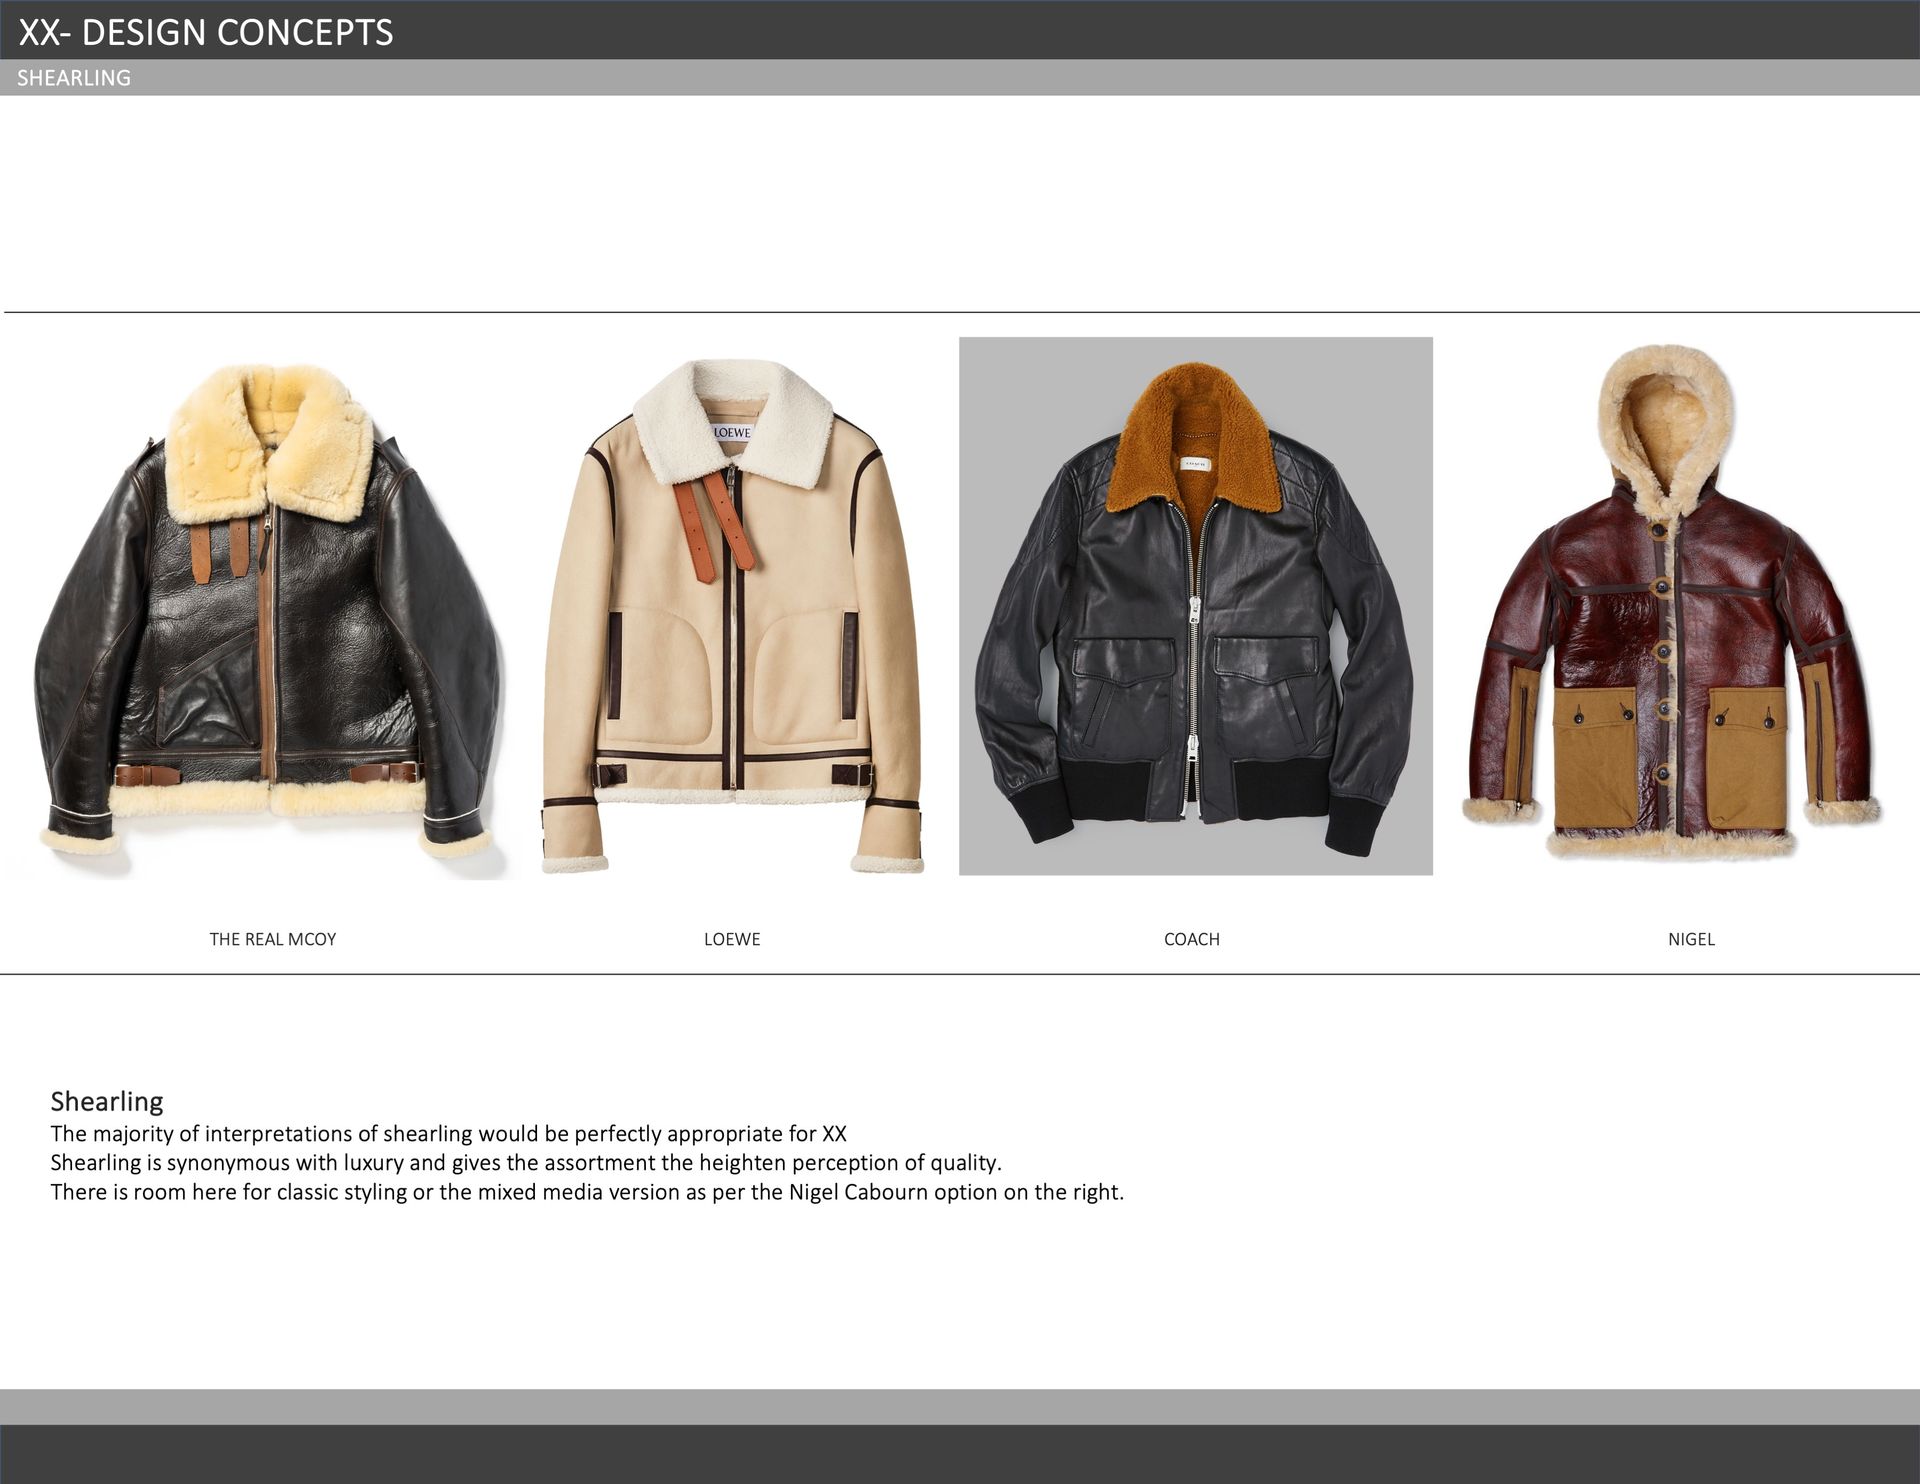Click the NIGEL caption under hooded jacket
Image resolution: width=1920 pixels, height=1484 pixels.
pos(1691,939)
